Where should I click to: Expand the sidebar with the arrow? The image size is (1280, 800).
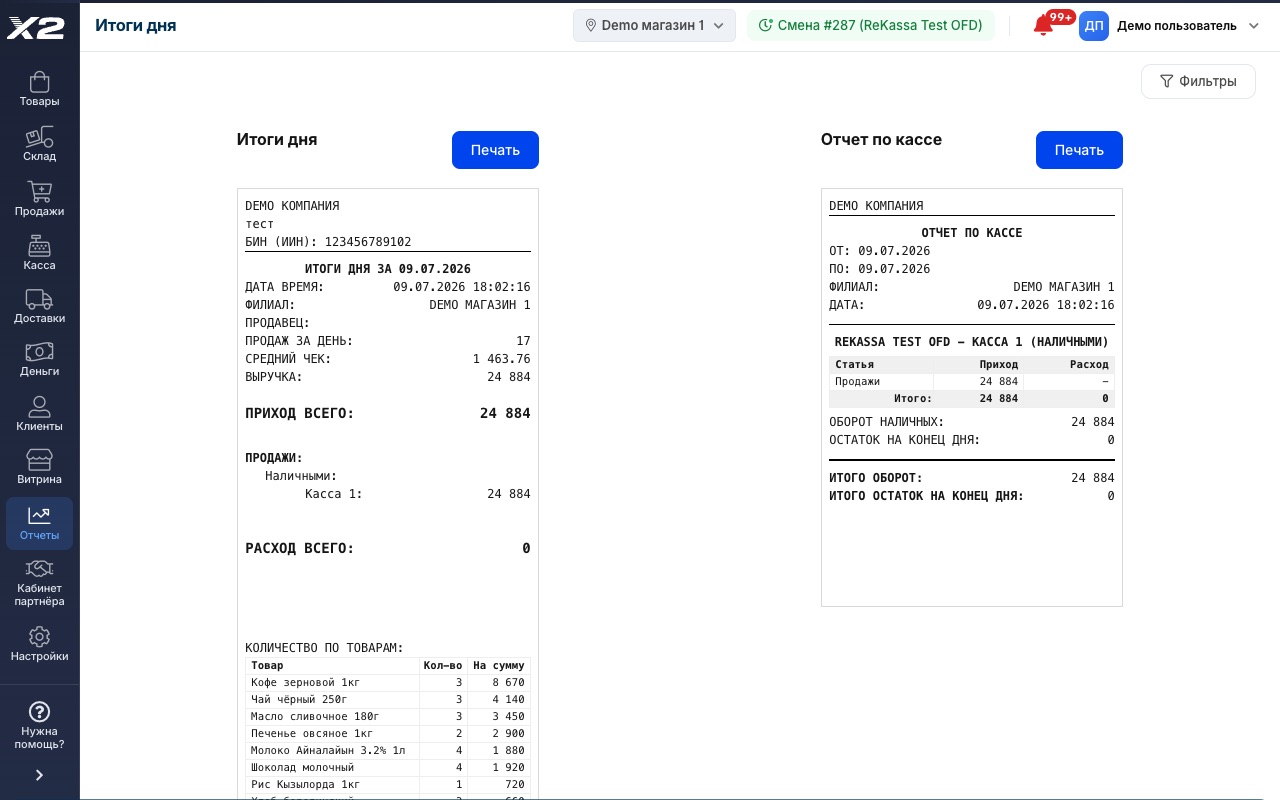[x=39, y=775]
